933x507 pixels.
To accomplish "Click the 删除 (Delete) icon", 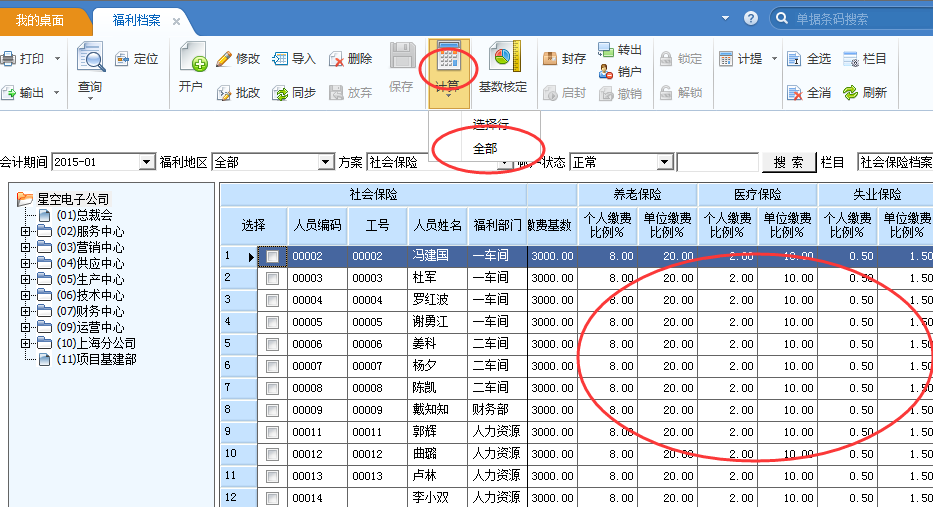I will [x=337, y=59].
